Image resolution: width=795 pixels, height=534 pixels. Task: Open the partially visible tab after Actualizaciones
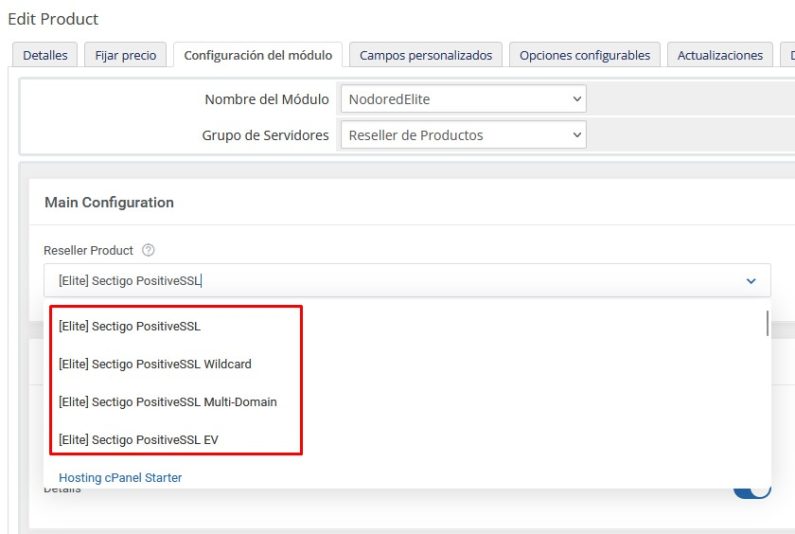(788, 56)
